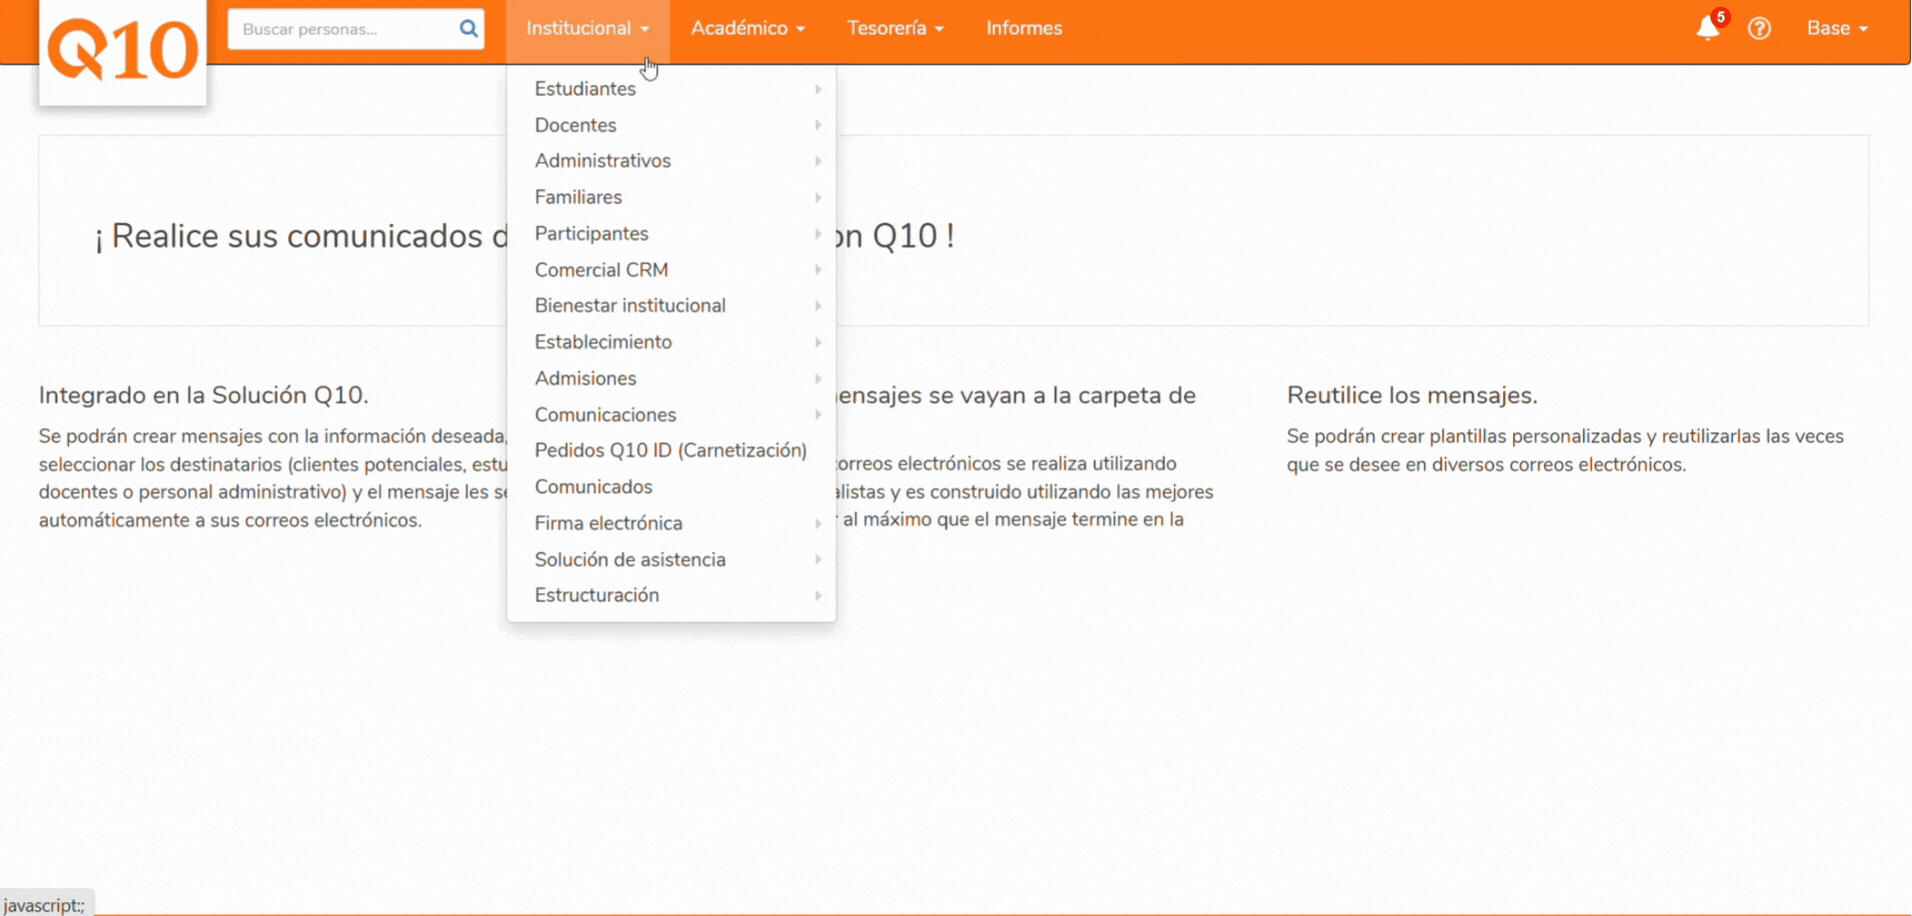Expand the Docentes submenu

coord(671,125)
